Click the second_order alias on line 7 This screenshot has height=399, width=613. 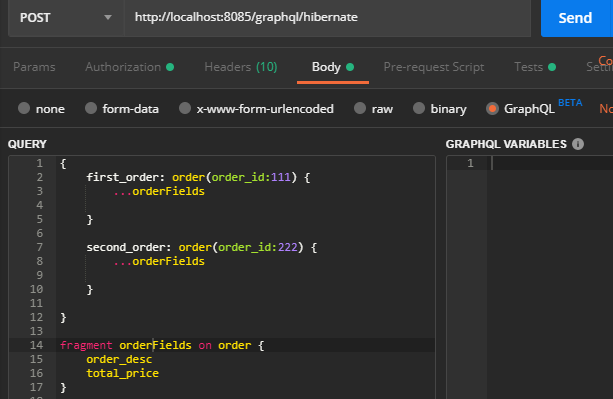click(x=125, y=247)
